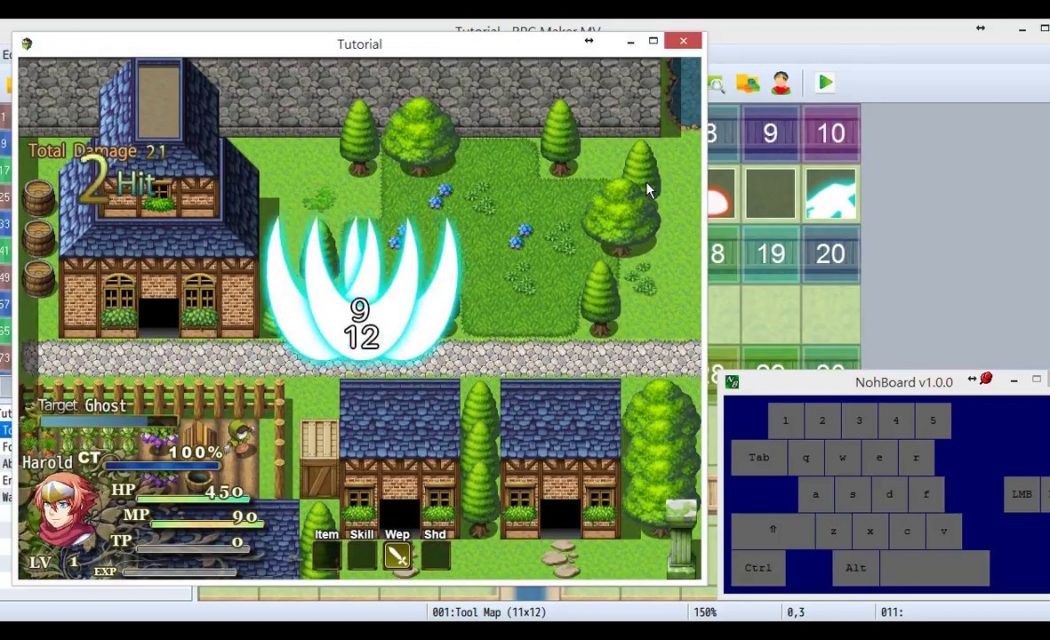Click the "Target Ghost" label in game
1050x640 pixels.
[x=82, y=405]
